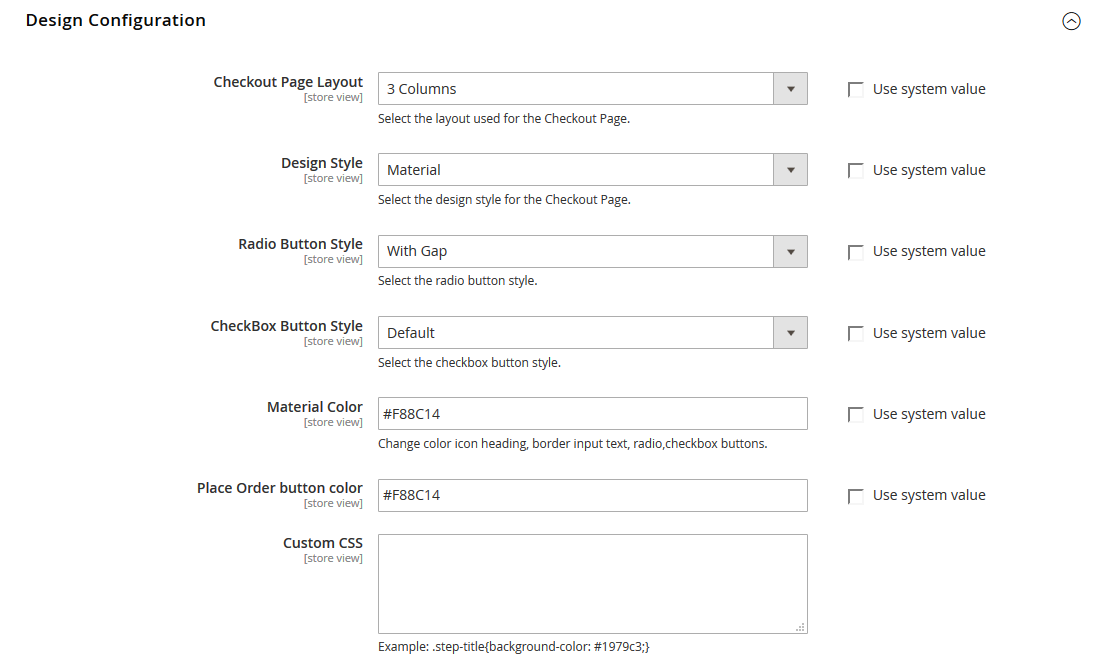Click the Custom CSS resize handle
The height and width of the screenshot is (667, 1103).
[800, 627]
